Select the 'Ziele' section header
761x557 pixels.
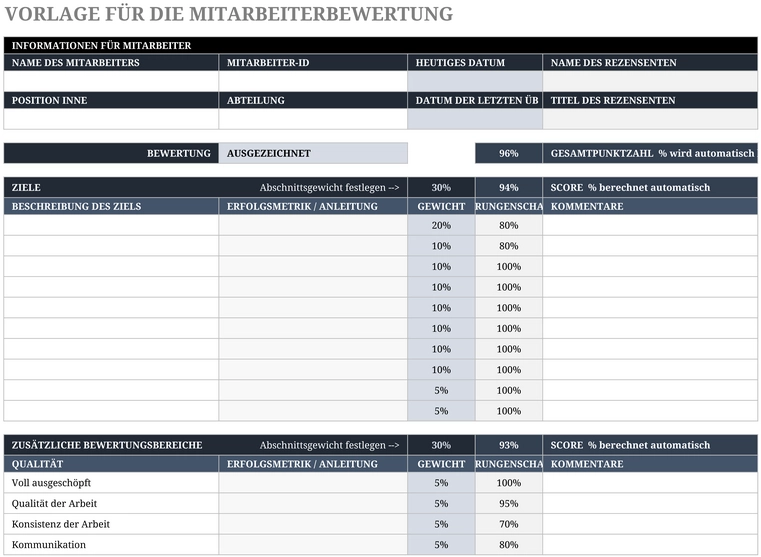click(x=205, y=187)
